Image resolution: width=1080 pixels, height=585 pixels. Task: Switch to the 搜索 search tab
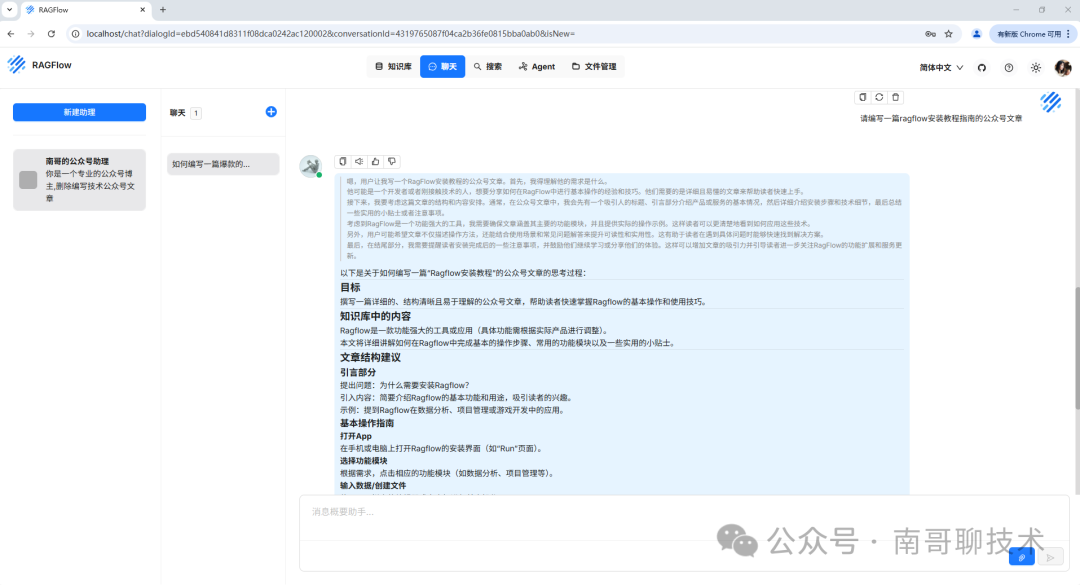pyautogui.click(x=488, y=67)
